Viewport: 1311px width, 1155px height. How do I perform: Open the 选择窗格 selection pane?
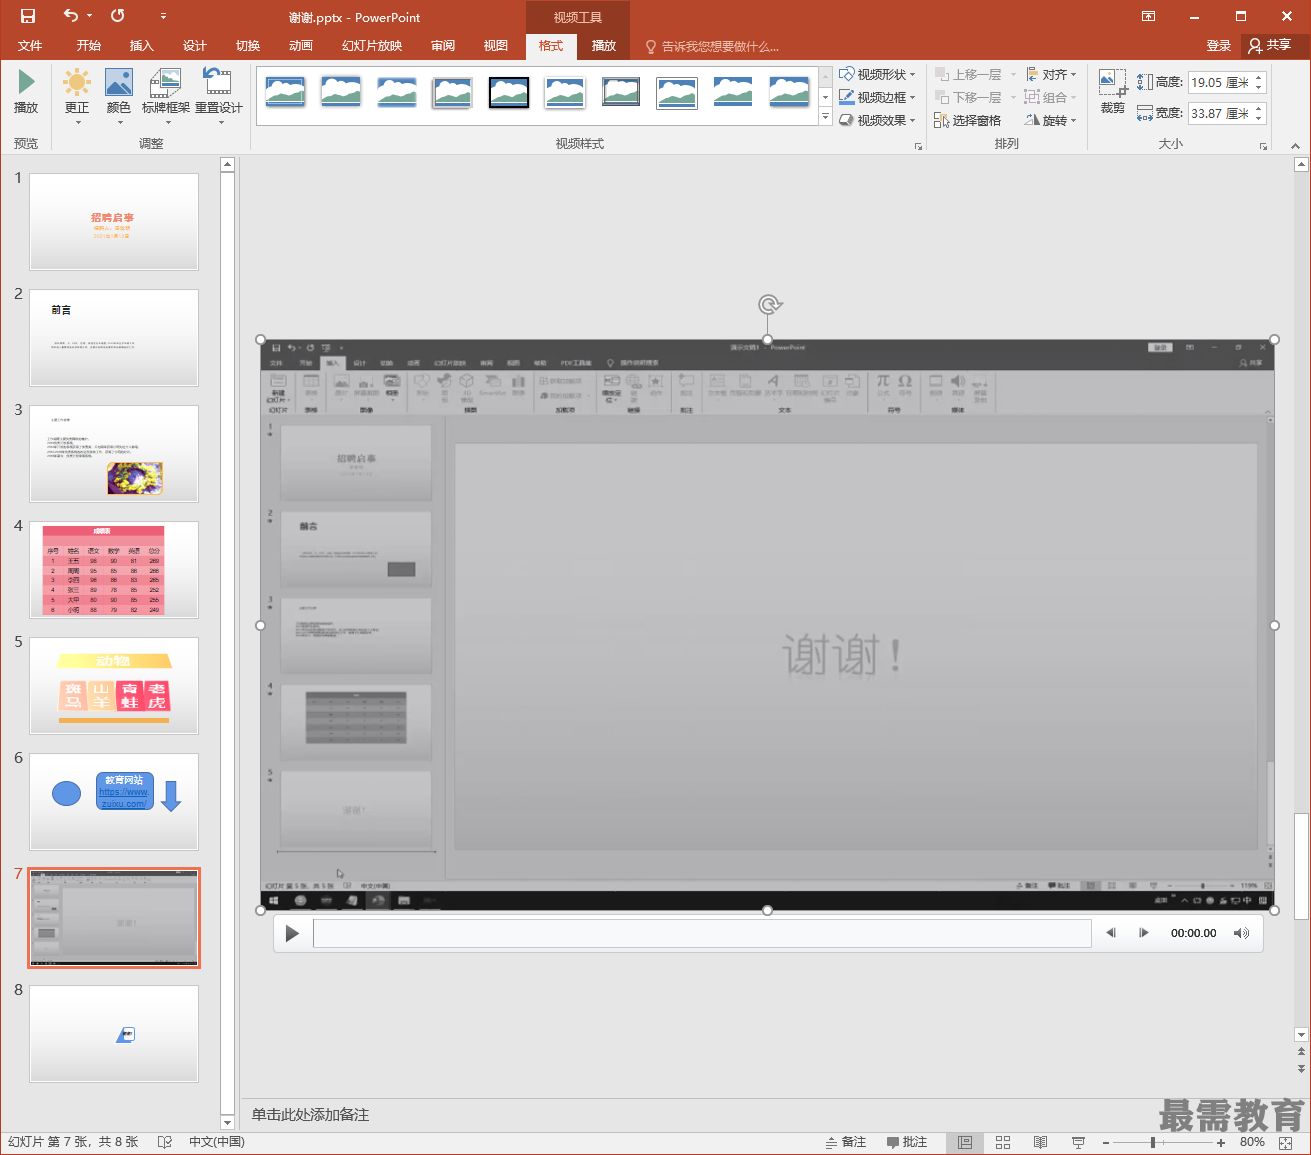click(967, 120)
